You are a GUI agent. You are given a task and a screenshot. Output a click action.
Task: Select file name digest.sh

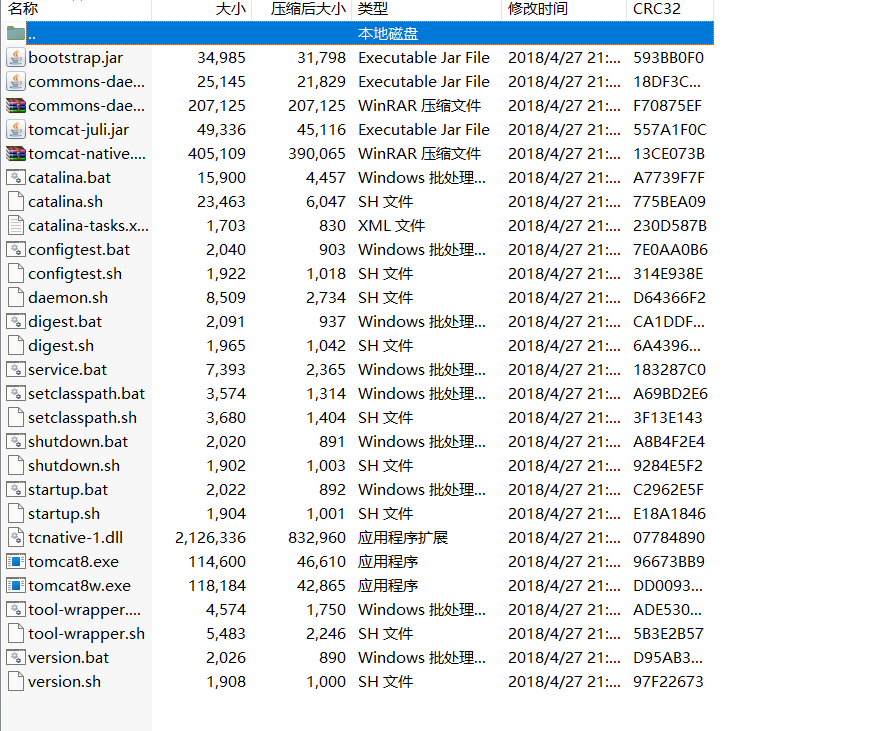[x=61, y=346]
